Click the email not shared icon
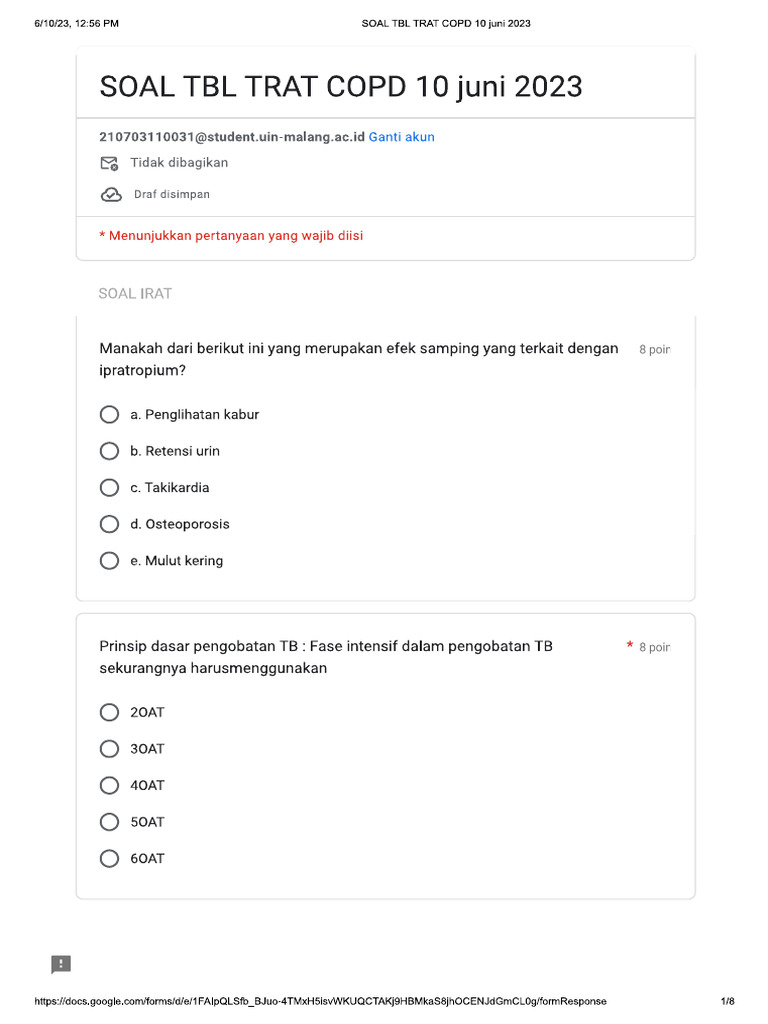 pyautogui.click(x=110, y=163)
